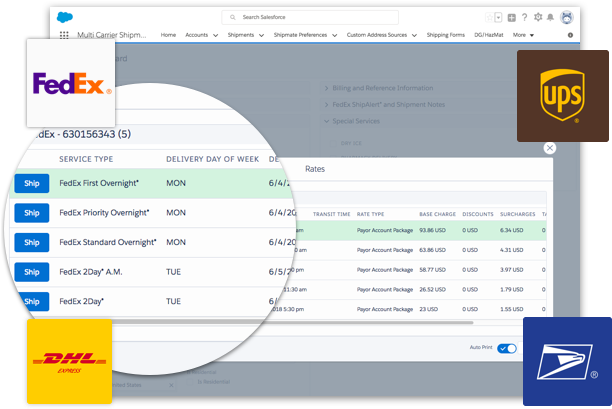Click TUE in FedEx 2Day A.M. row

174,272
